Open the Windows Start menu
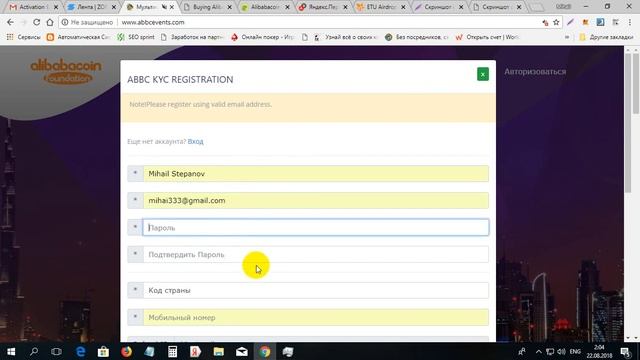This screenshot has width=640, height=360. tap(11, 351)
